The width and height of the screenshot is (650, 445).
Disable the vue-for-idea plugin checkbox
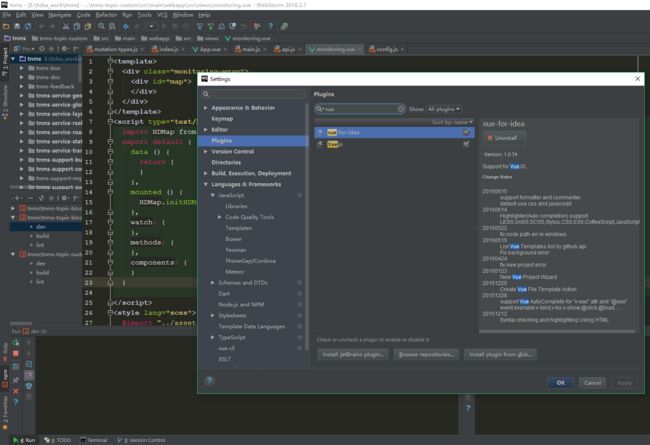pos(466,132)
